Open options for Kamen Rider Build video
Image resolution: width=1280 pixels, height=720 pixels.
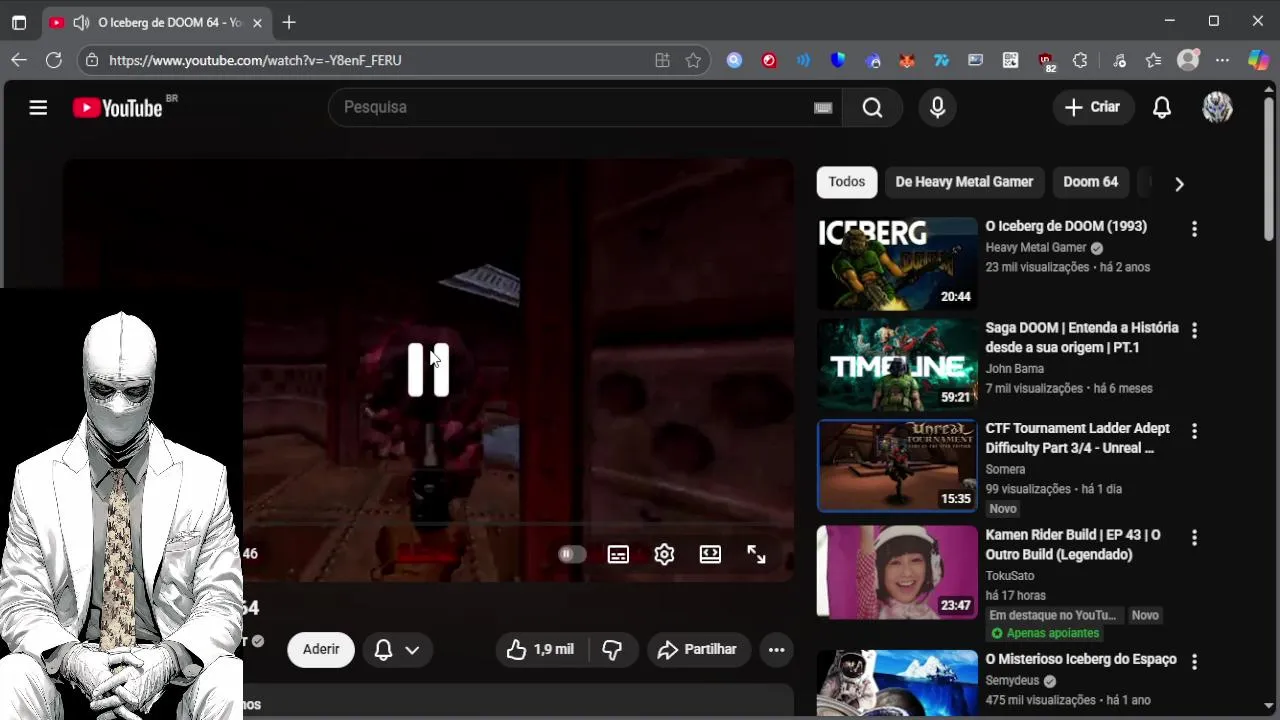(x=1194, y=538)
